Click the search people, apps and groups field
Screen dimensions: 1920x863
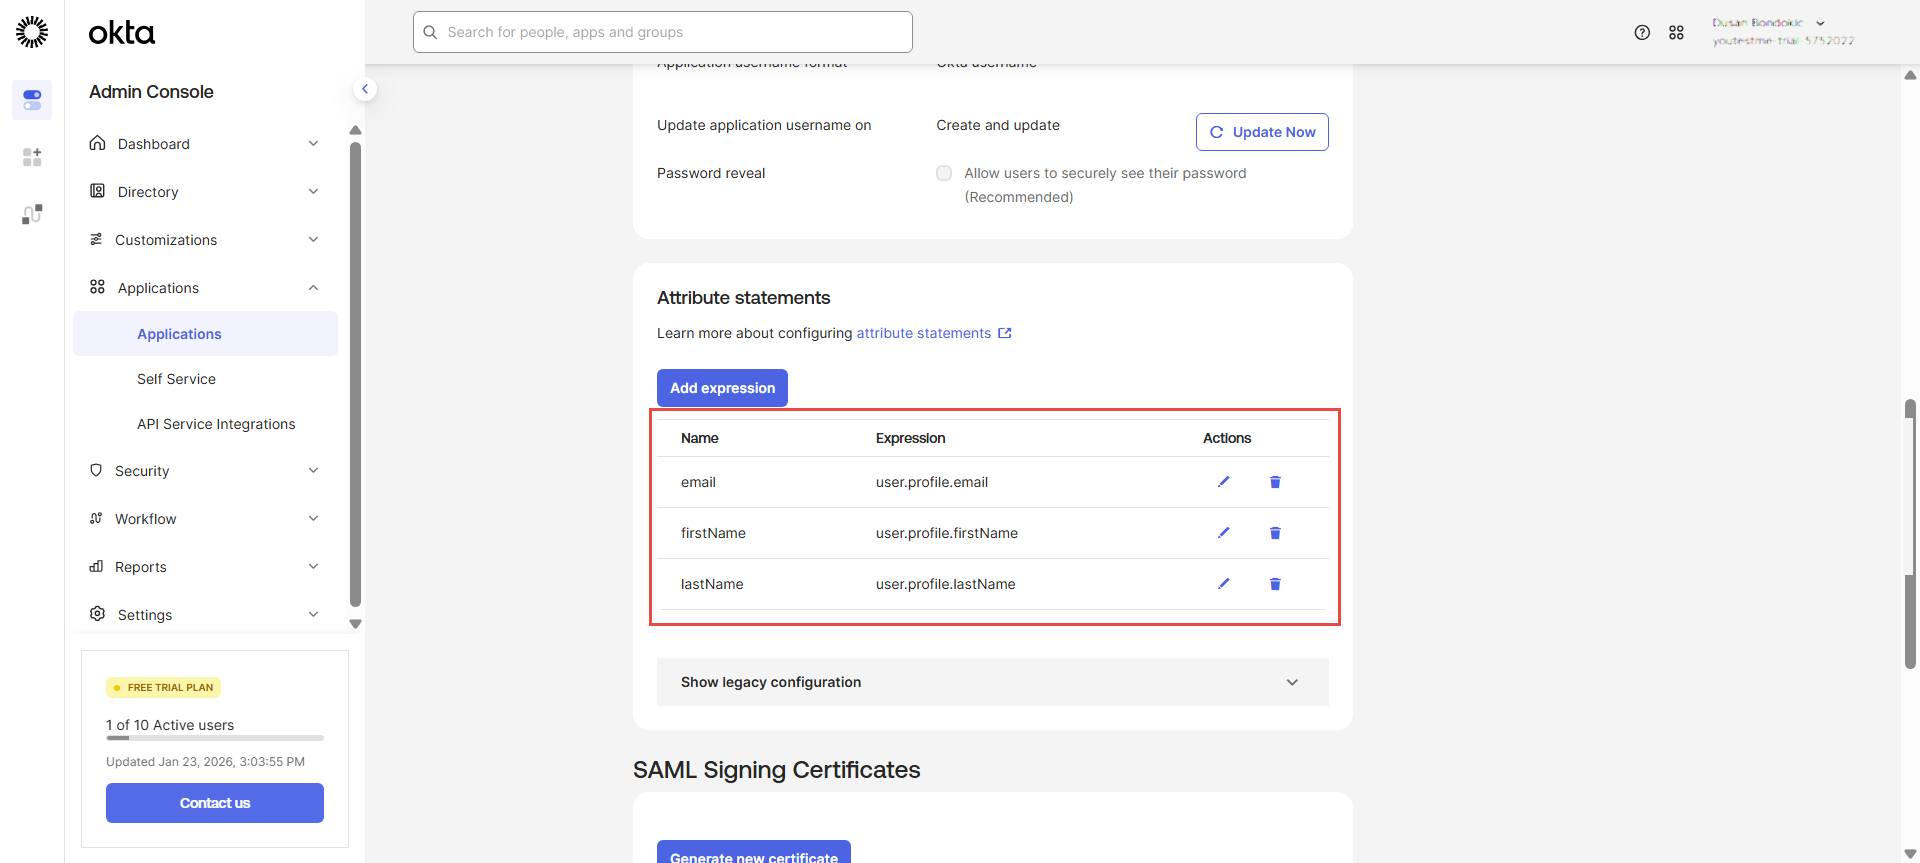point(662,32)
